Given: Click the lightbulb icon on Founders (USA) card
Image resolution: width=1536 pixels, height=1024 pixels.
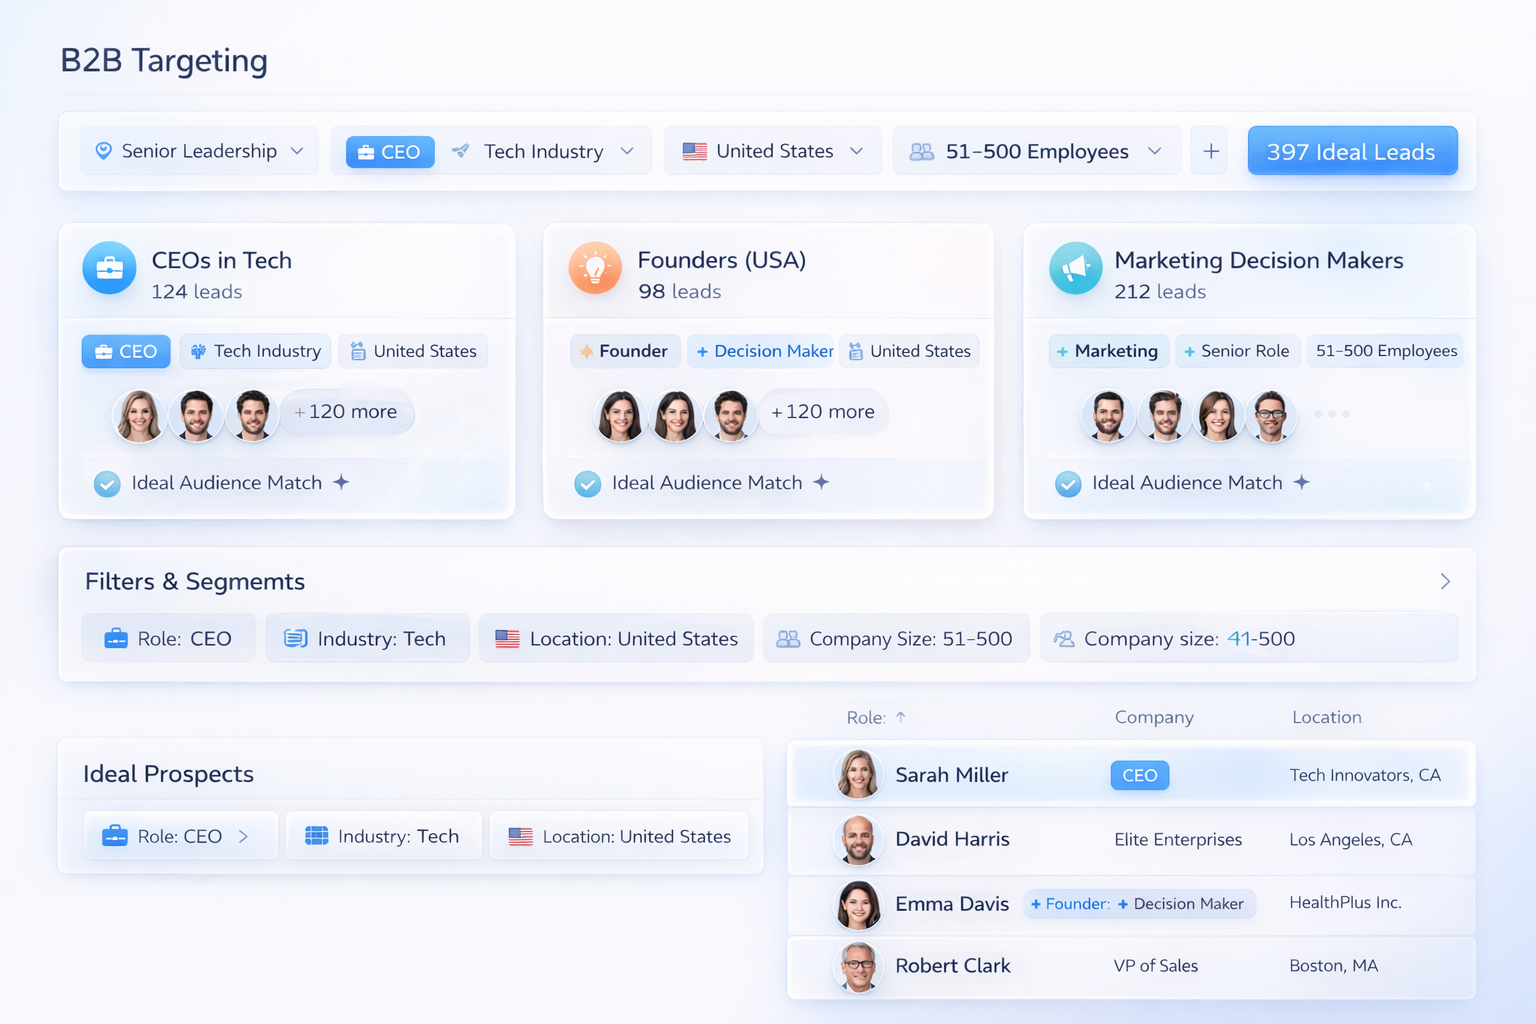Looking at the screenshot, I should pos(595,268).
